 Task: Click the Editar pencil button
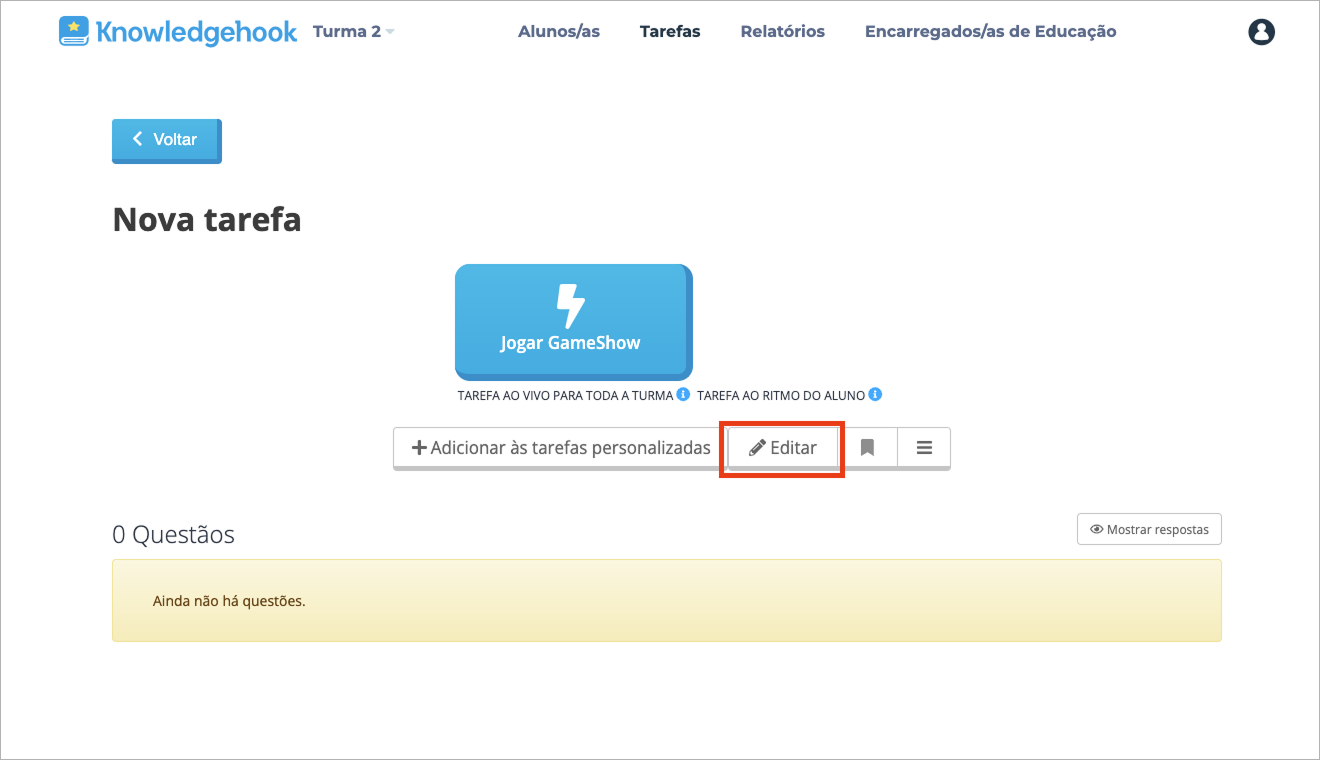783,448
